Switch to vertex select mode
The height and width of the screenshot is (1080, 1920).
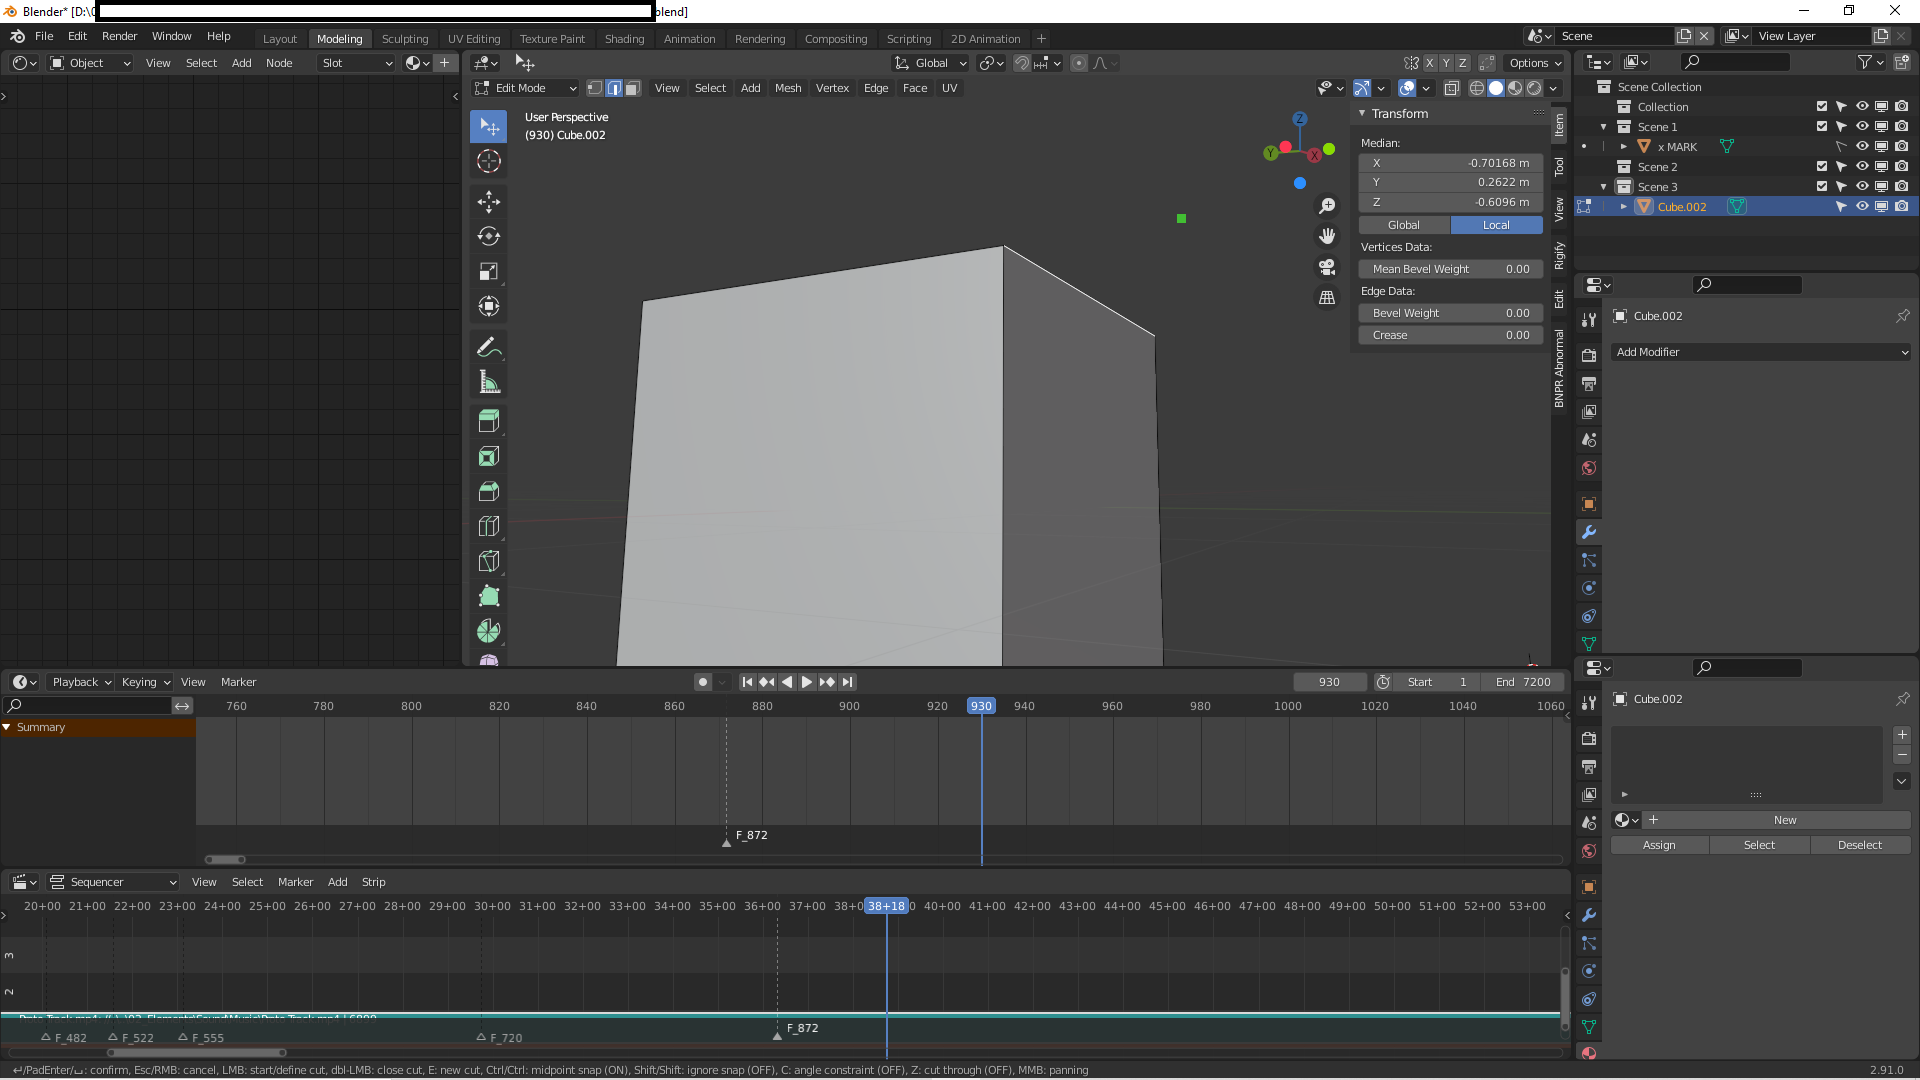595,88
